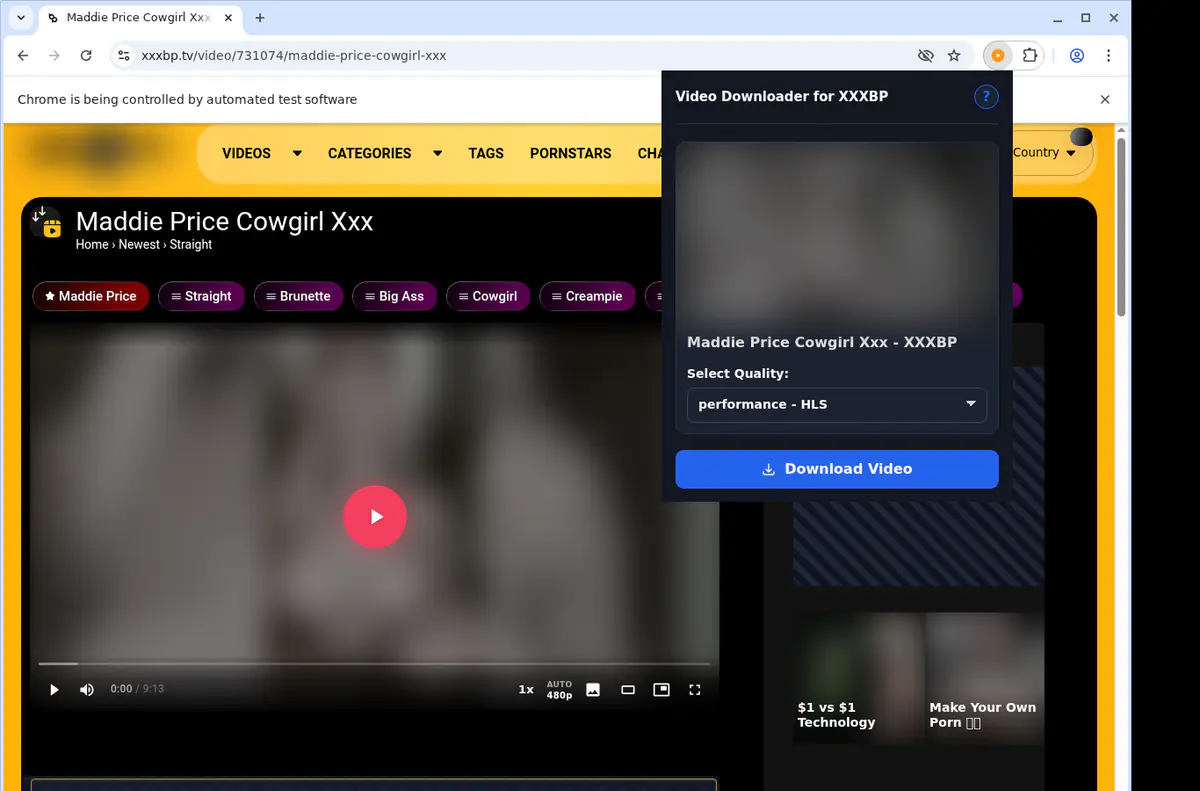Open the VIDEOS menu item
Viewport: 1200px width, 791px height.
(x=246, y=153)
